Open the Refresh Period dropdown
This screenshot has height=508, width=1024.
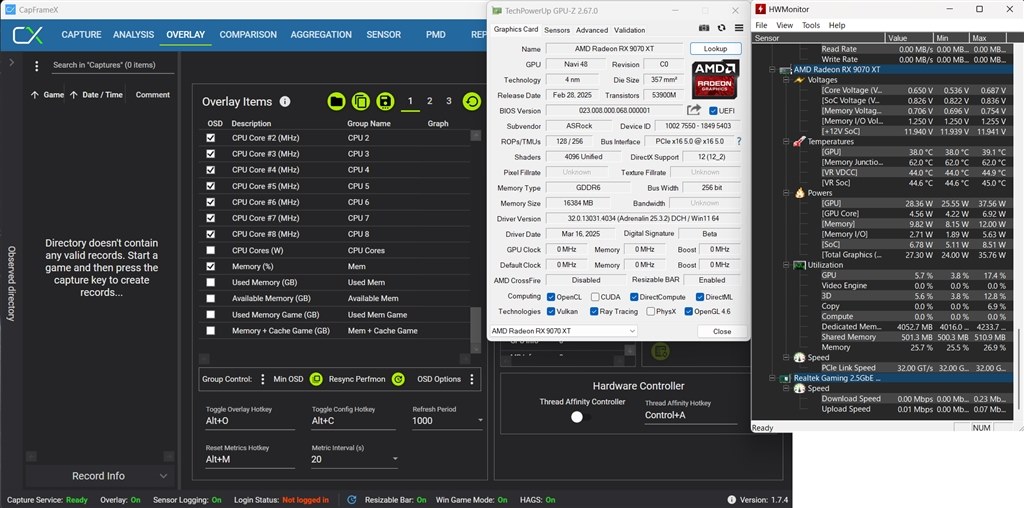coord(480,421)
